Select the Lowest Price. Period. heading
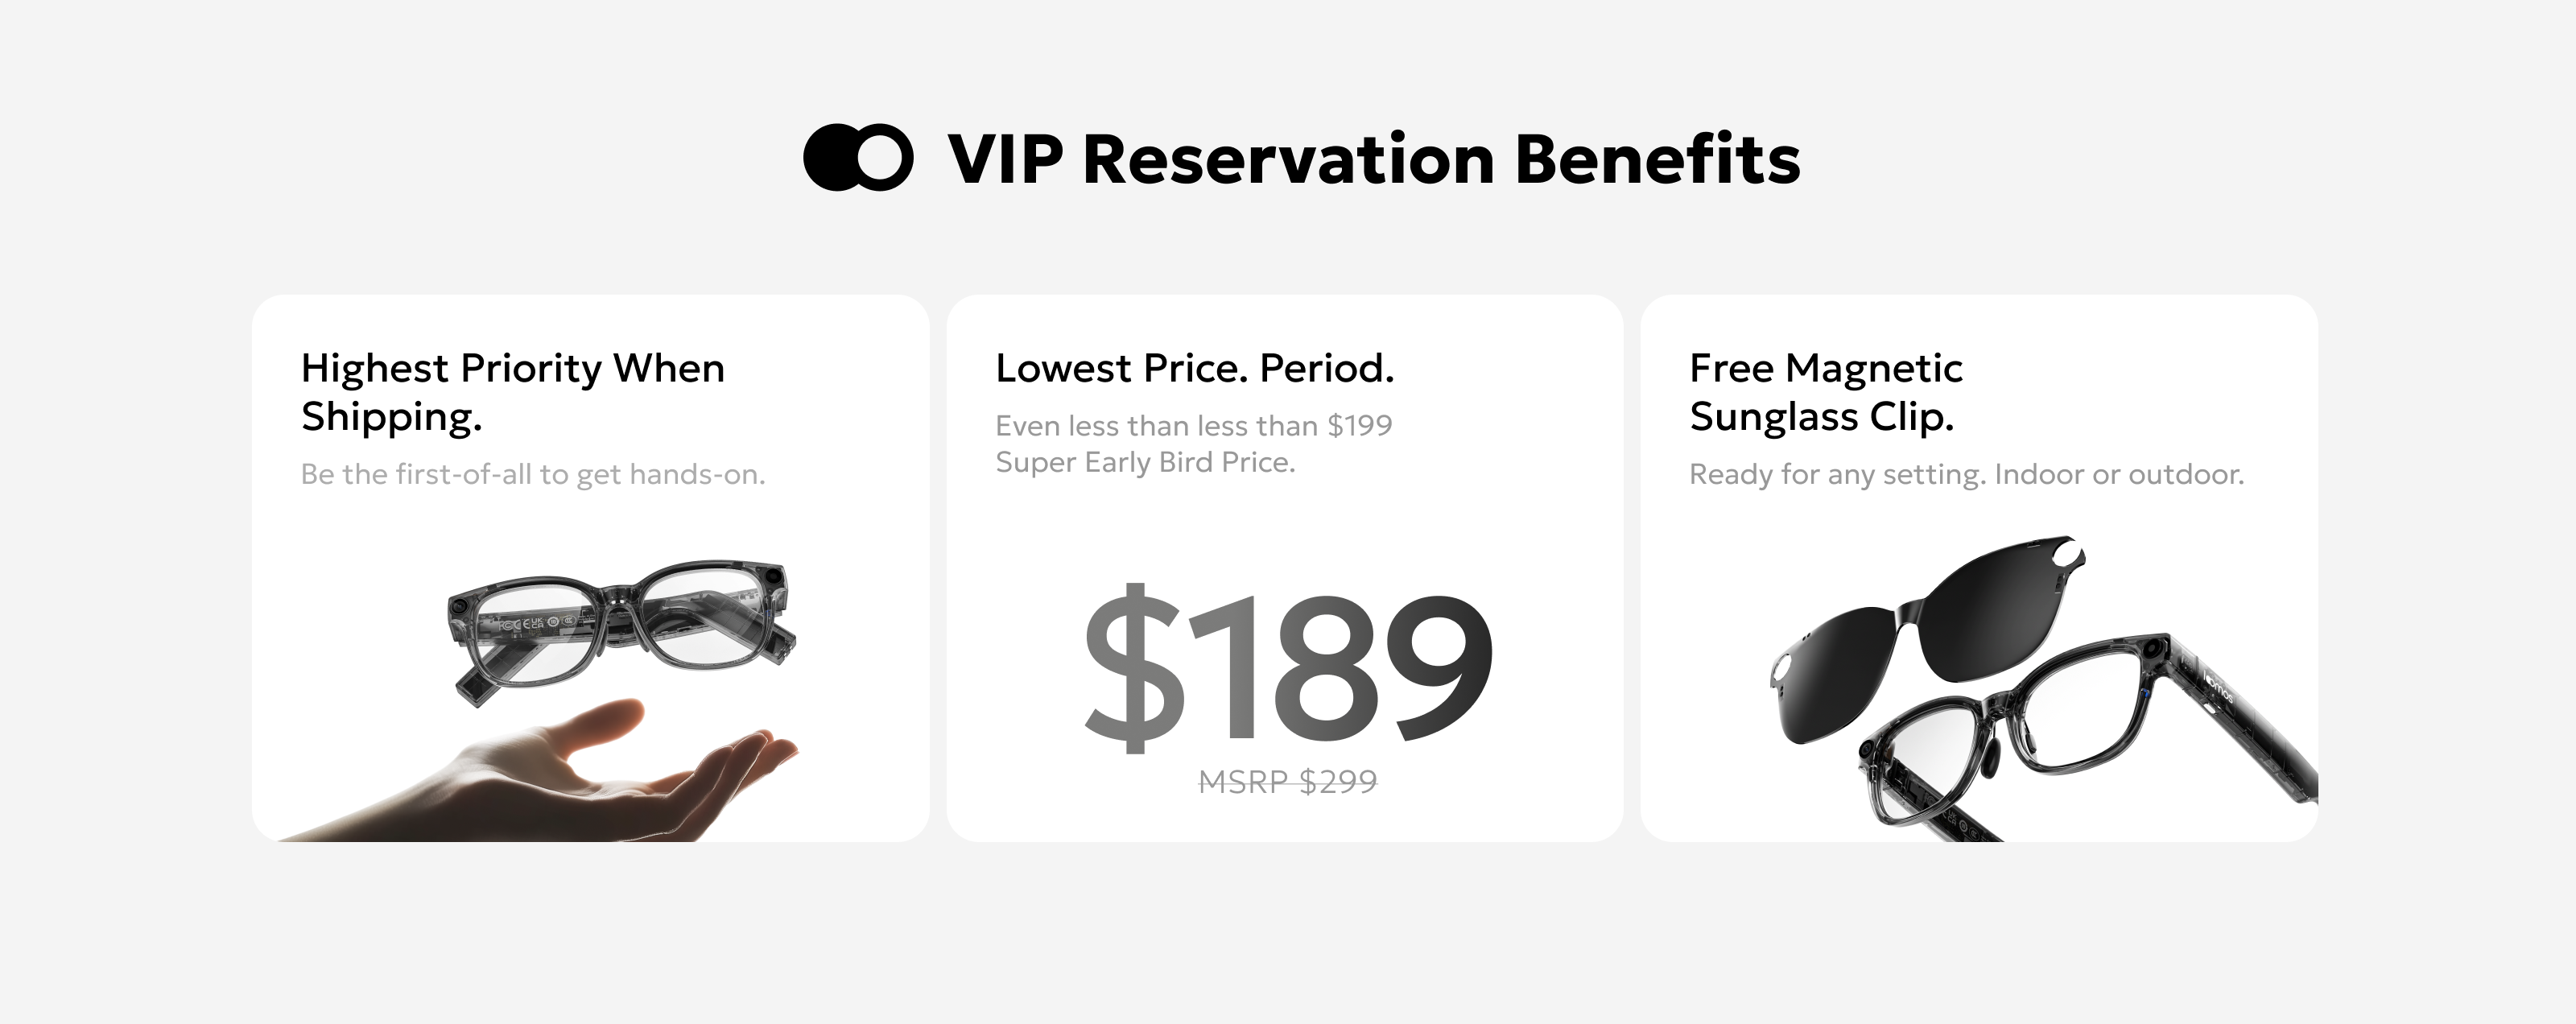 click(1194, 368)
